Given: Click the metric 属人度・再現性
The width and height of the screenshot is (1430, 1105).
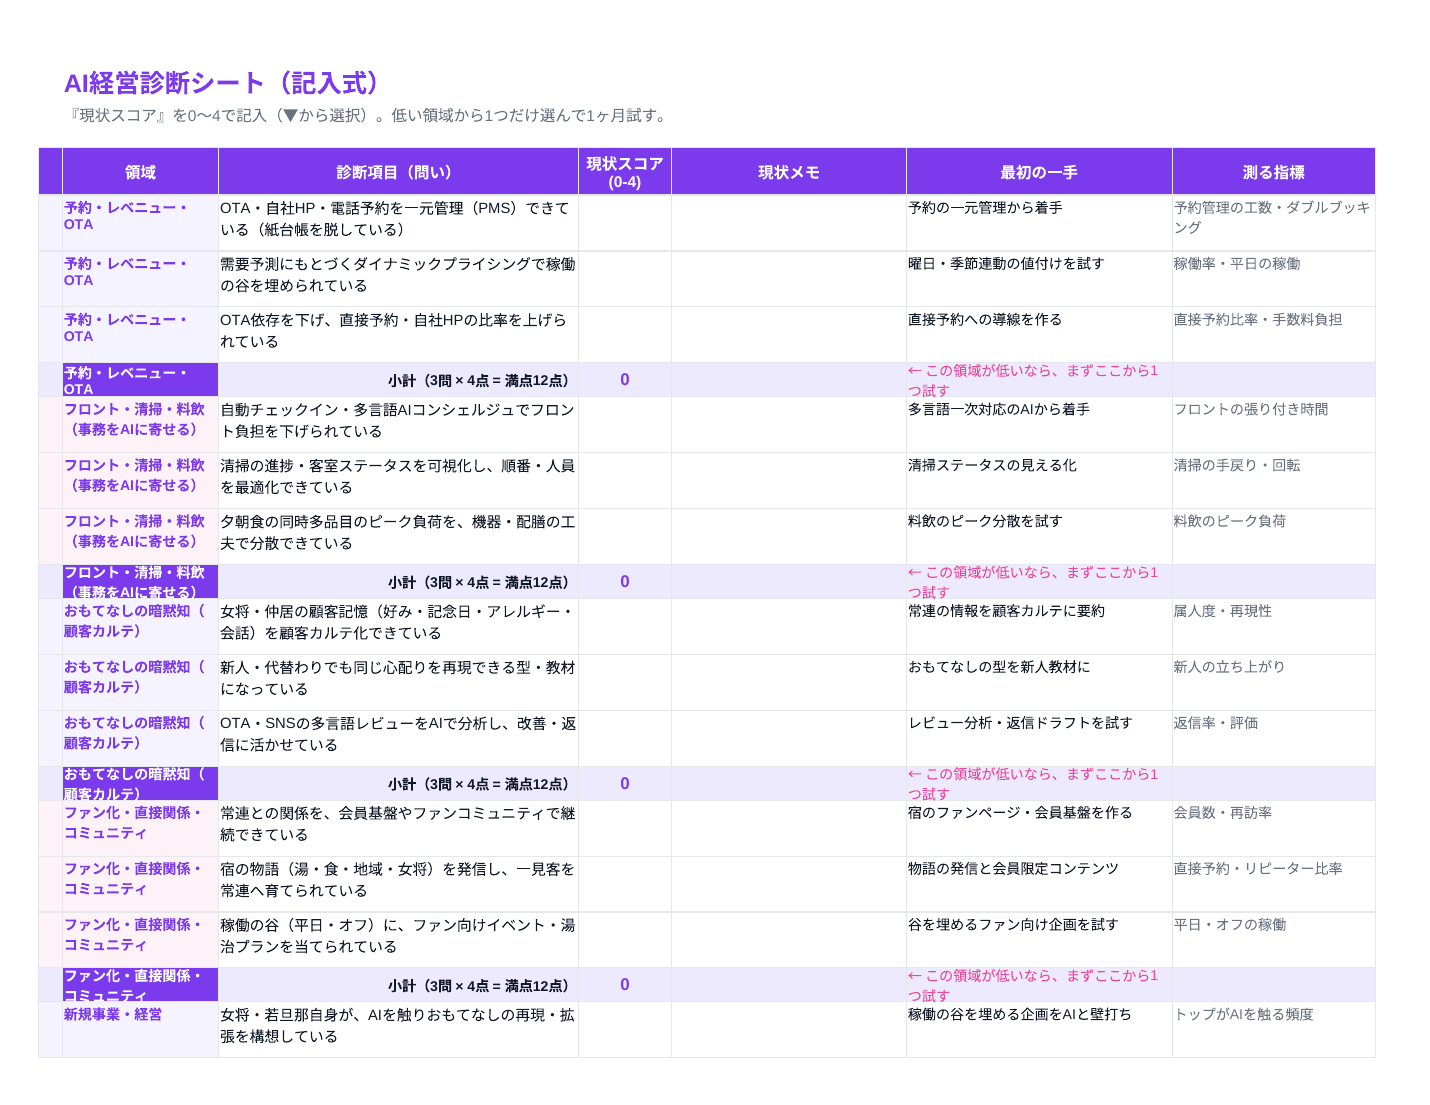Looking at the screenshot, I should [1273, 626].
